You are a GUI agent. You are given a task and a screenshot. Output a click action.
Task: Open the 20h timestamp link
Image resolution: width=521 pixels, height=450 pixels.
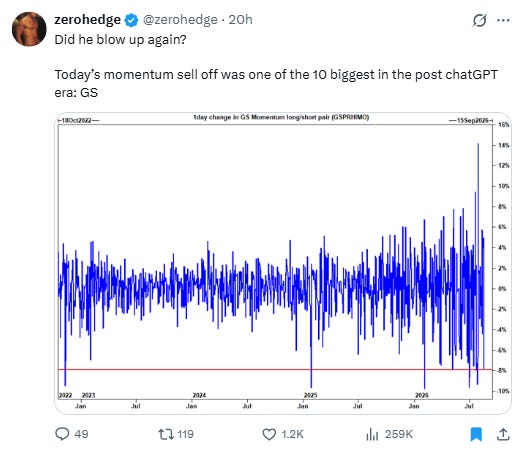coord(240,20)
